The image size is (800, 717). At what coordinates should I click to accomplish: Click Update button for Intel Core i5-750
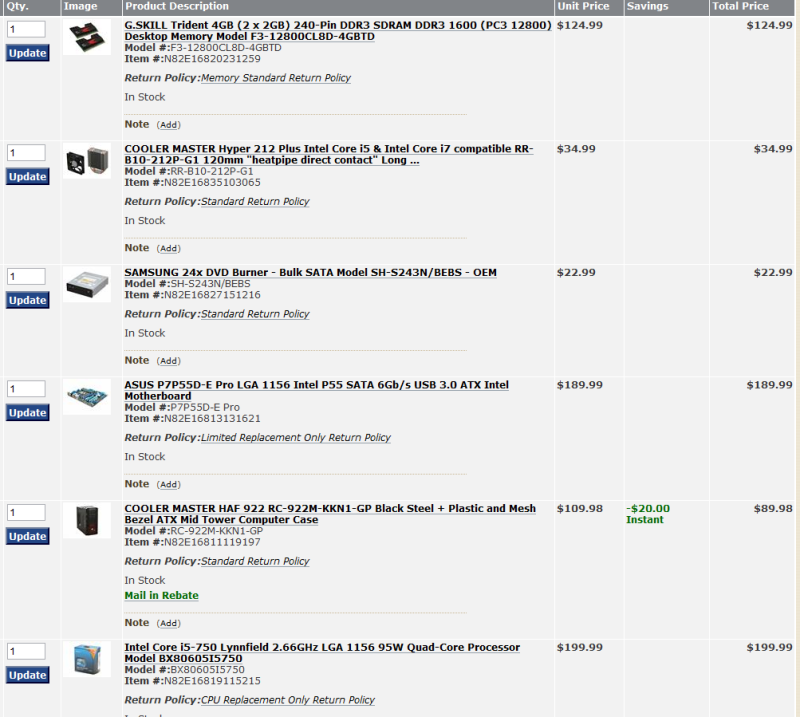point(28,675)
